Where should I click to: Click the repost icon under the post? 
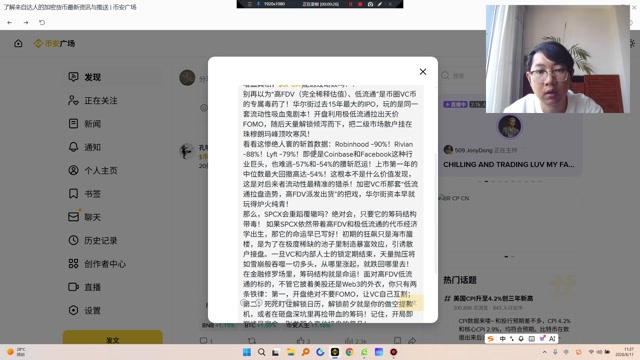[x=252, y=340]
